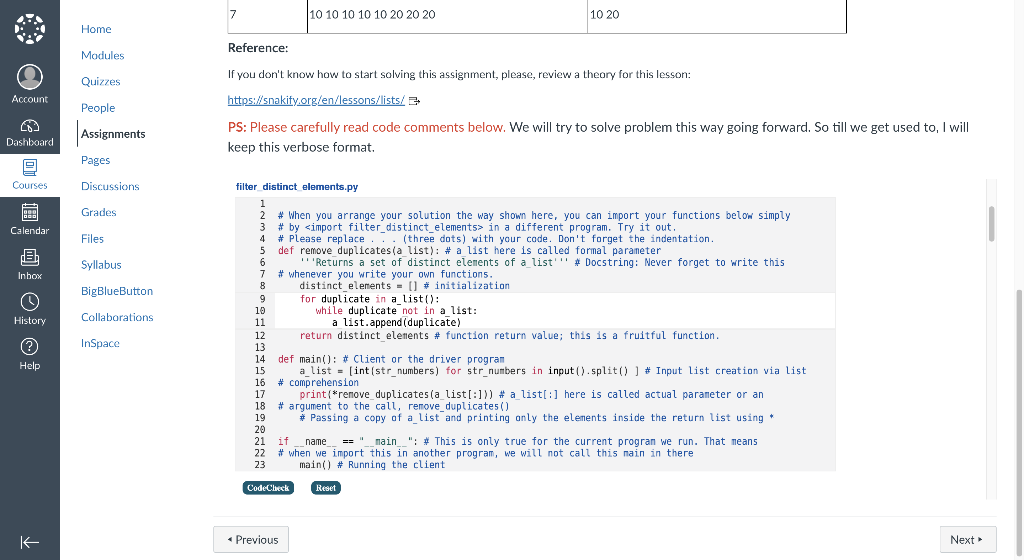Viewport: 1024px width, 560px height.
Task: Select Assignments in course menu
Action: coord(113,134)
